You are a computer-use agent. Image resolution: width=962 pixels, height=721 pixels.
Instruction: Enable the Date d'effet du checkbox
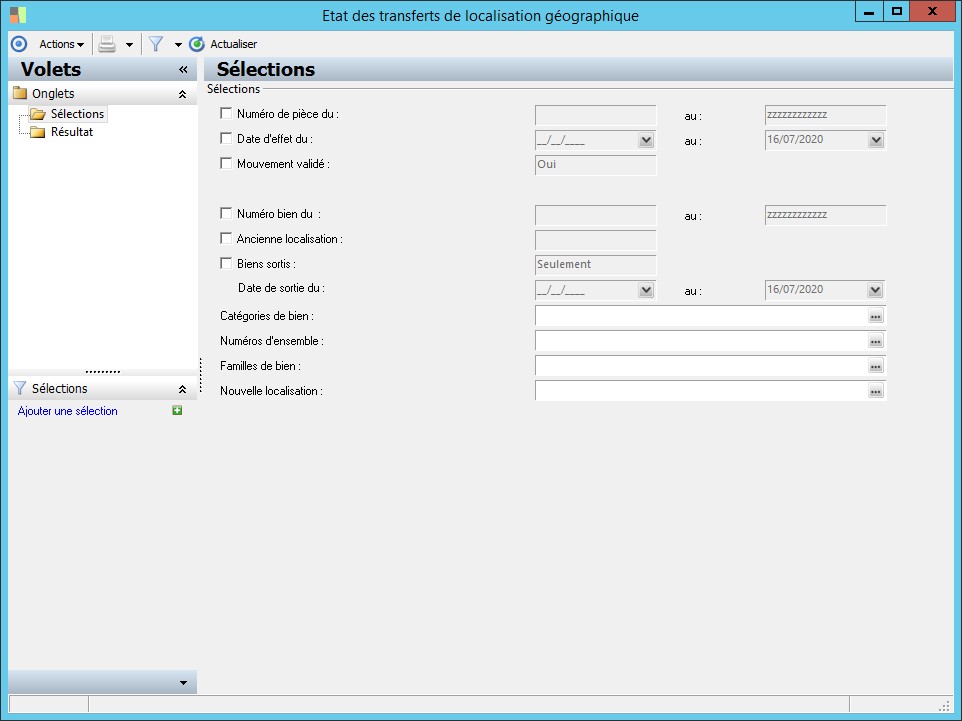click(226, 139)
